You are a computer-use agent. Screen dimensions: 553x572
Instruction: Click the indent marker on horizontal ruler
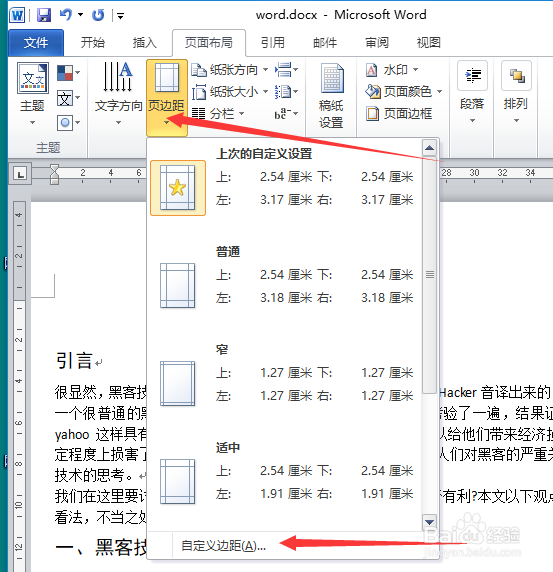54,174
